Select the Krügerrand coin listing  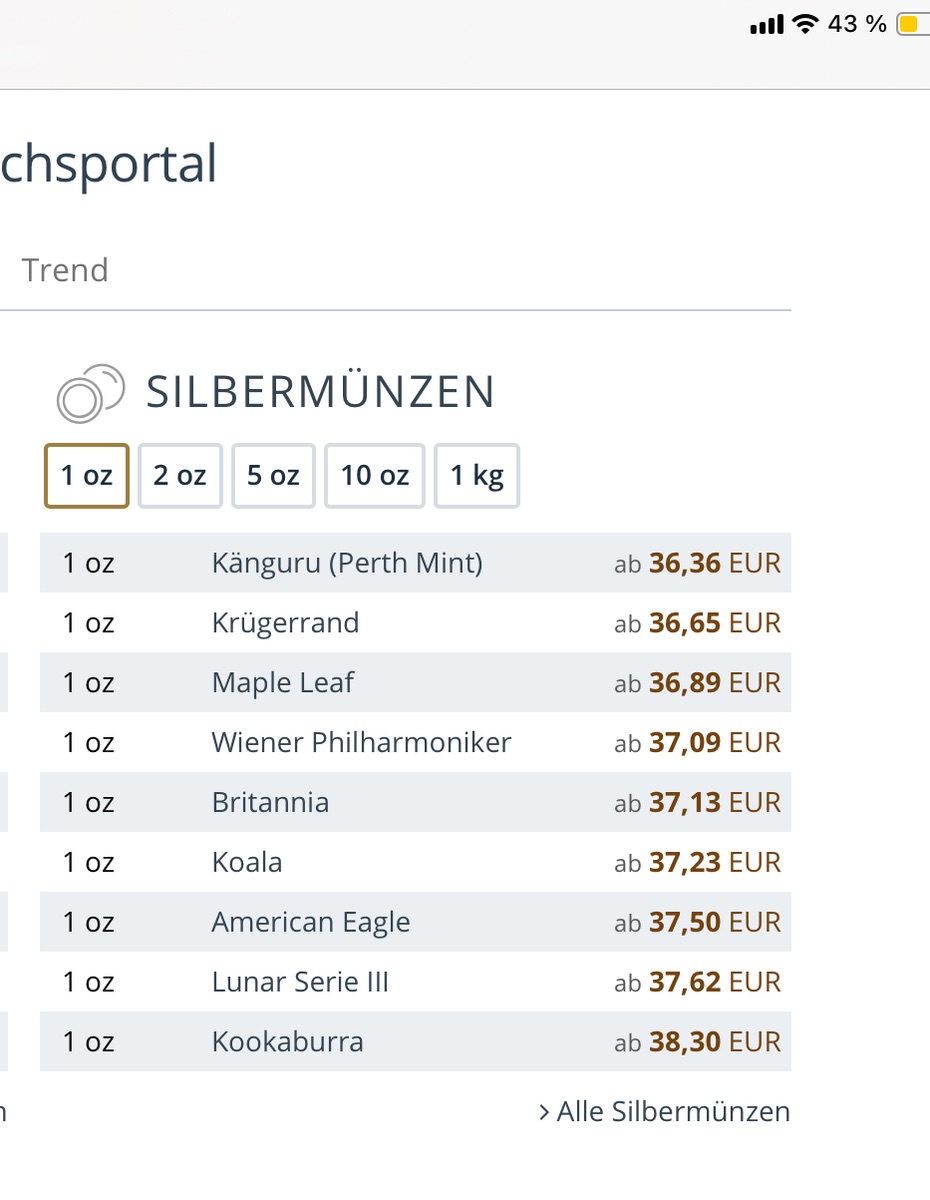pos(285,623)
